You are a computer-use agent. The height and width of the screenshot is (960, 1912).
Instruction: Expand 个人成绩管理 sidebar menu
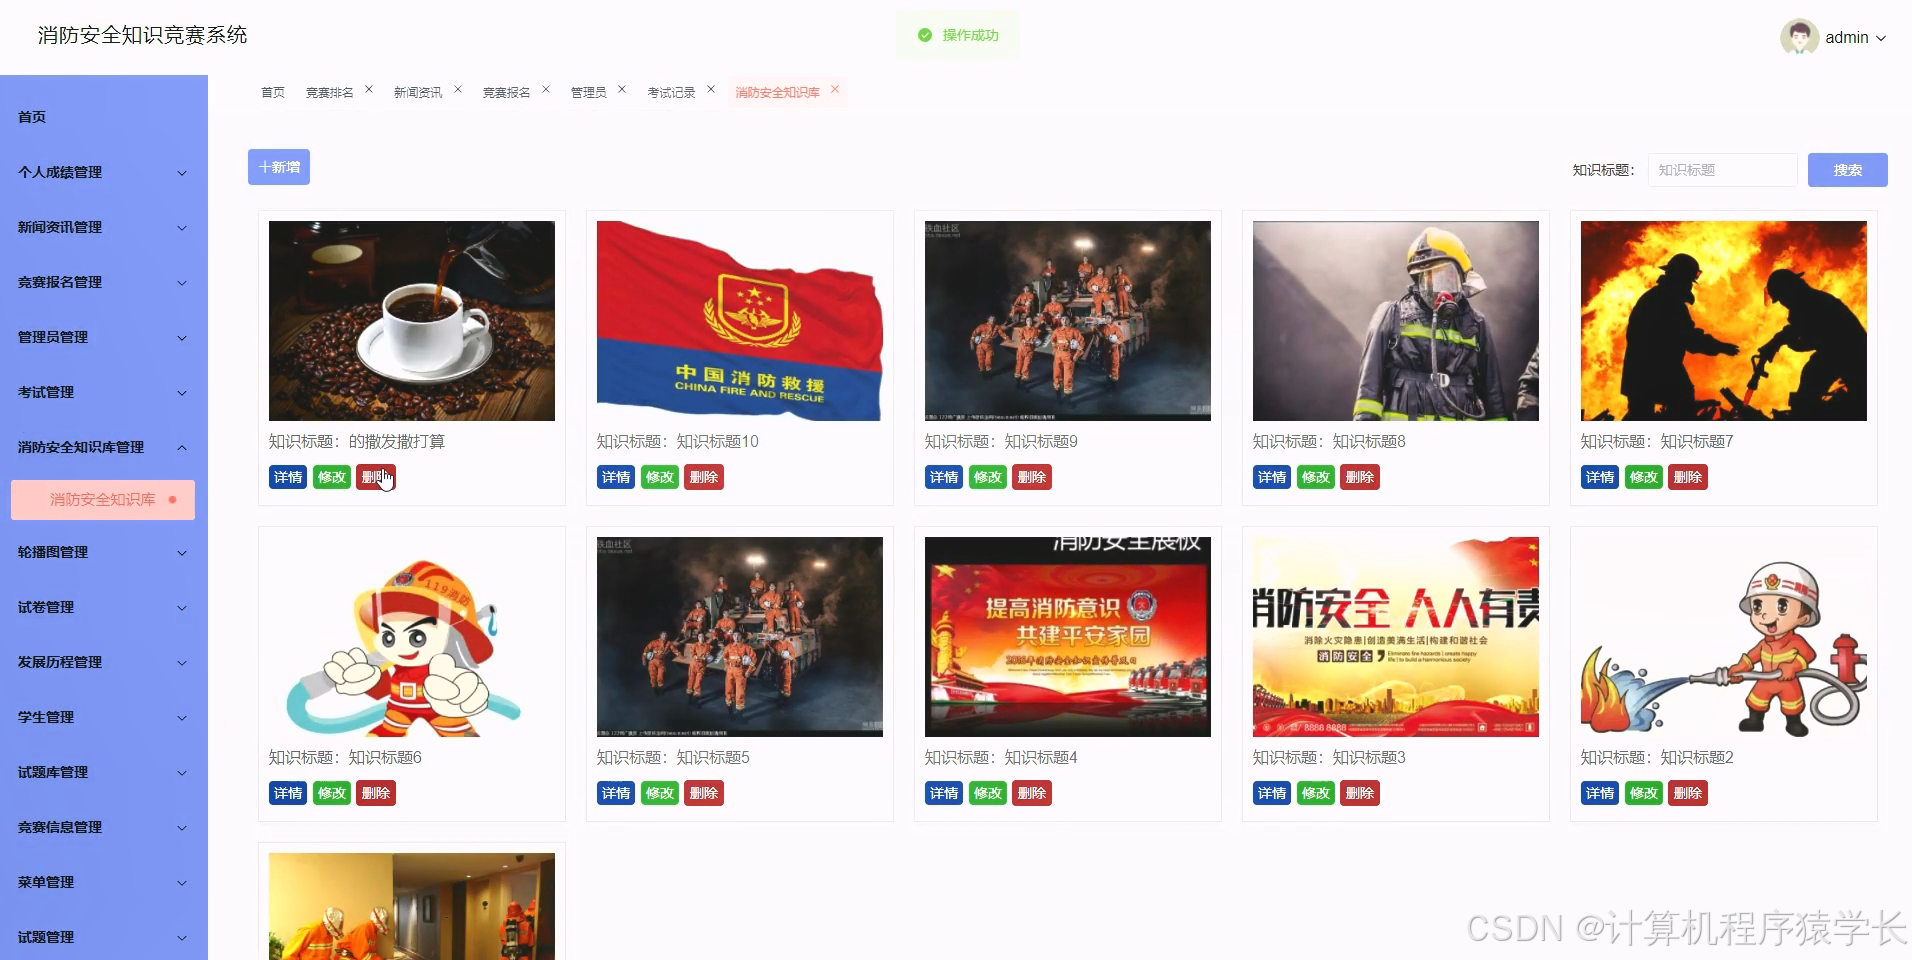pos(104,172)
